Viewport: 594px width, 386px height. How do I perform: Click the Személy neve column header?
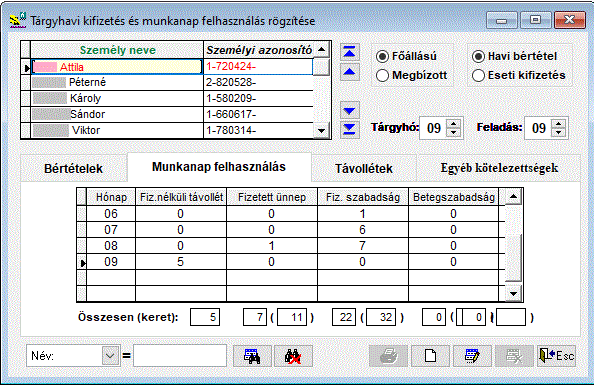117,50
